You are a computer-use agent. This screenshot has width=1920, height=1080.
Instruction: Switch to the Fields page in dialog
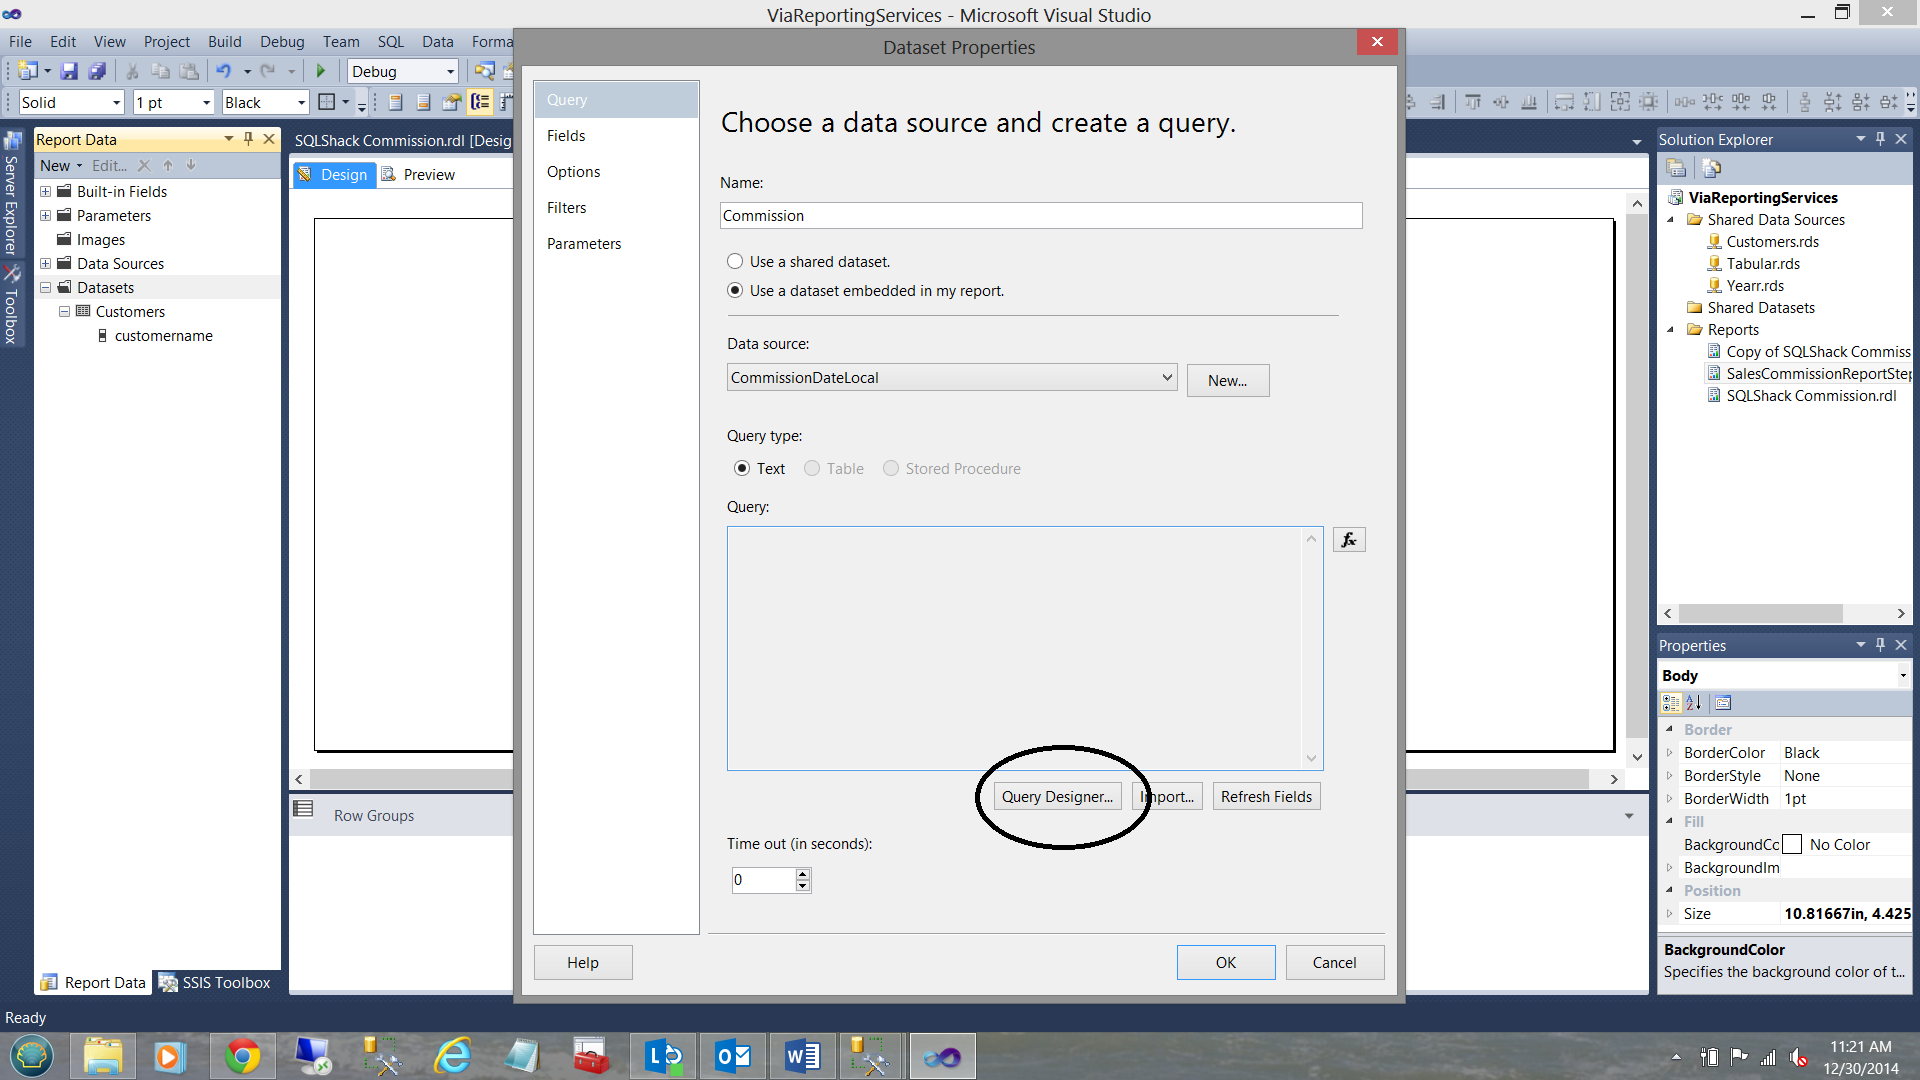tap(566, 136)
